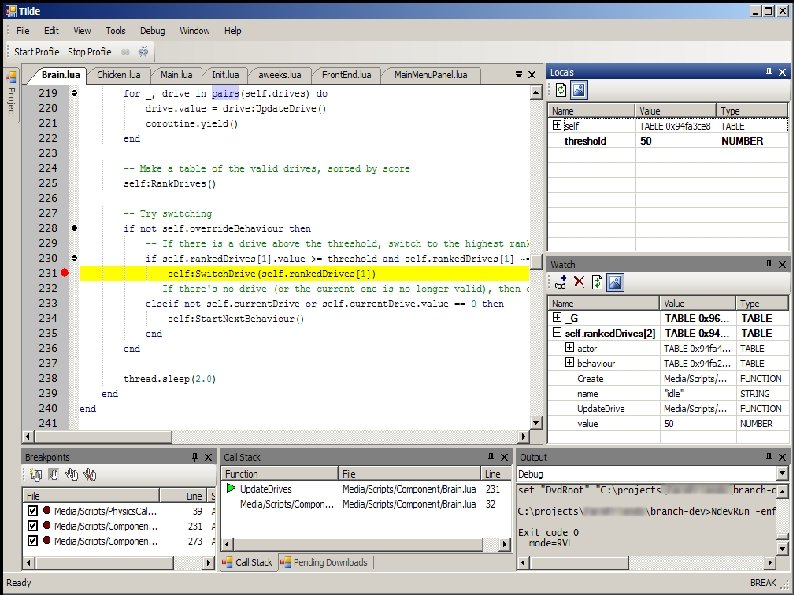
Task: Click the green current-frame arrow for UpdateDrives
Action: (231, 489)
